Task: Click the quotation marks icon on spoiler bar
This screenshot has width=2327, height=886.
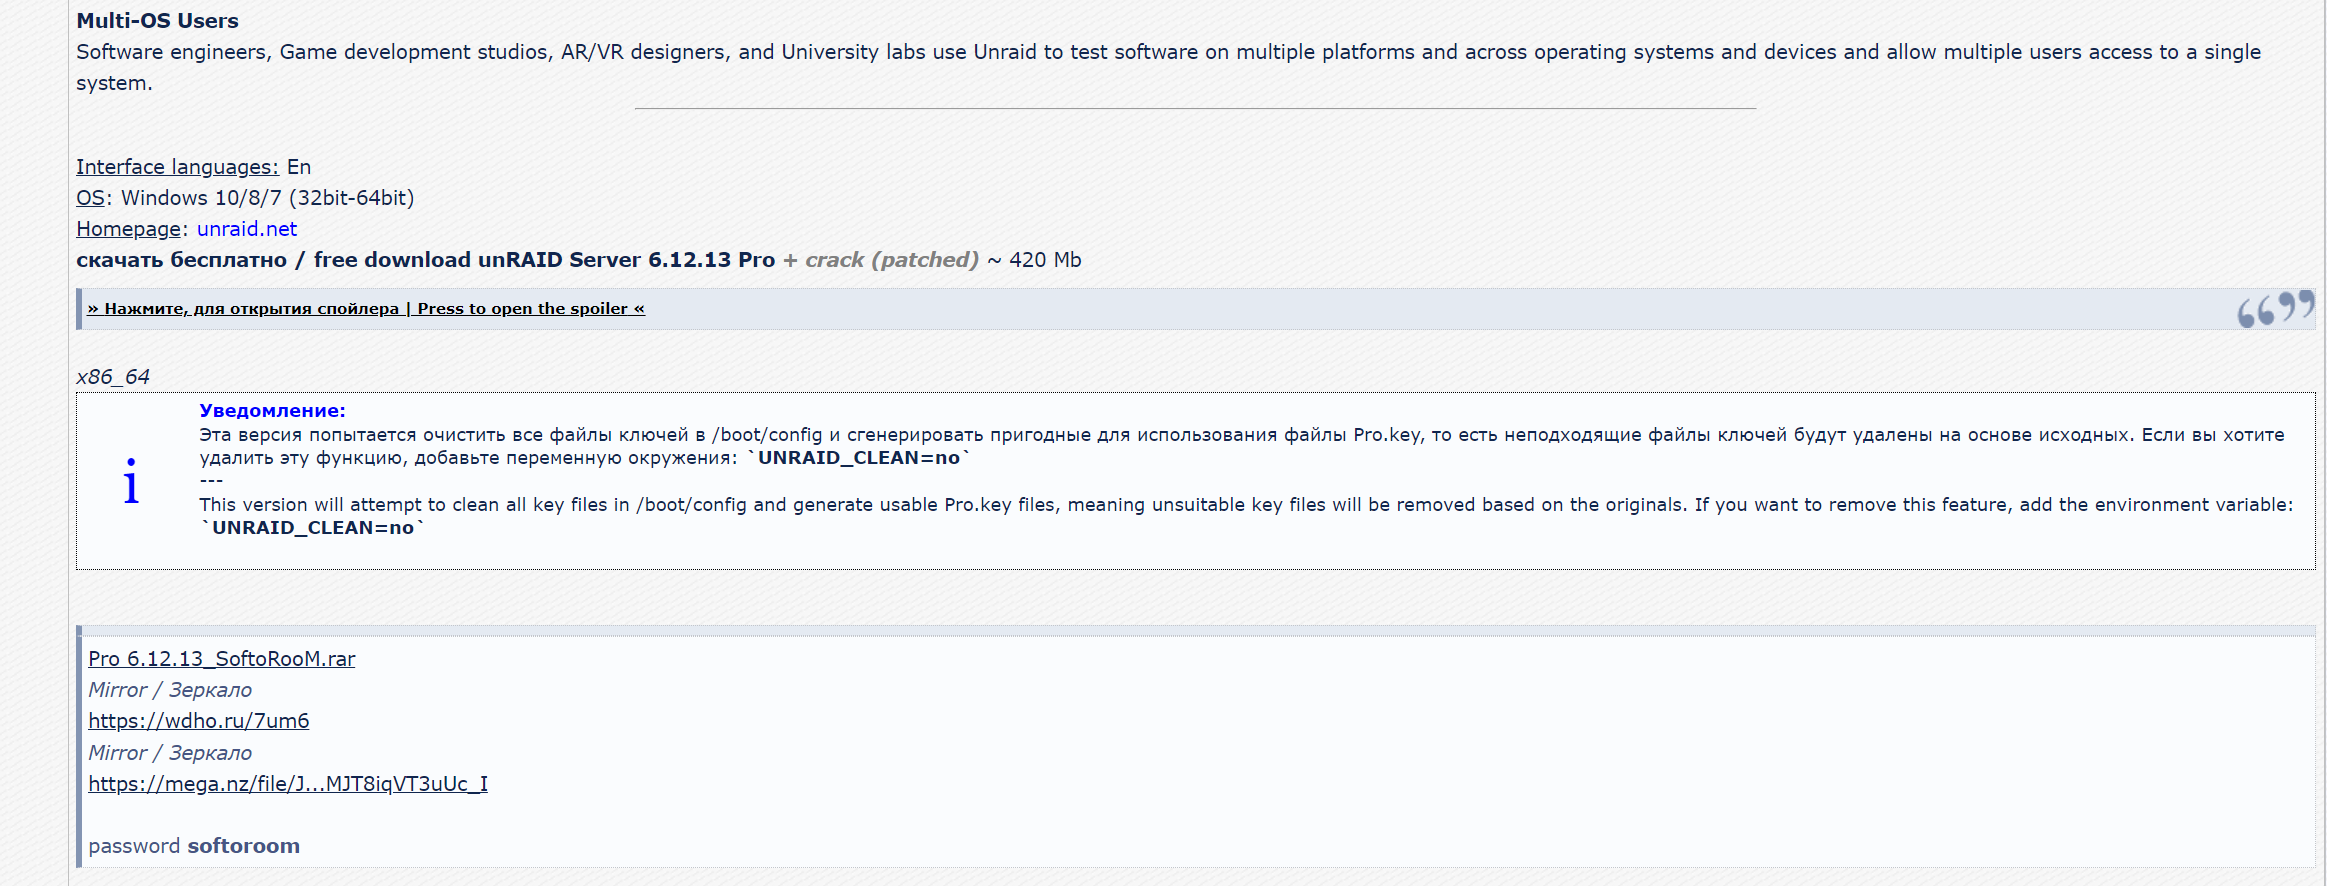Action: pyautogui.click(x=2275, y=309)
